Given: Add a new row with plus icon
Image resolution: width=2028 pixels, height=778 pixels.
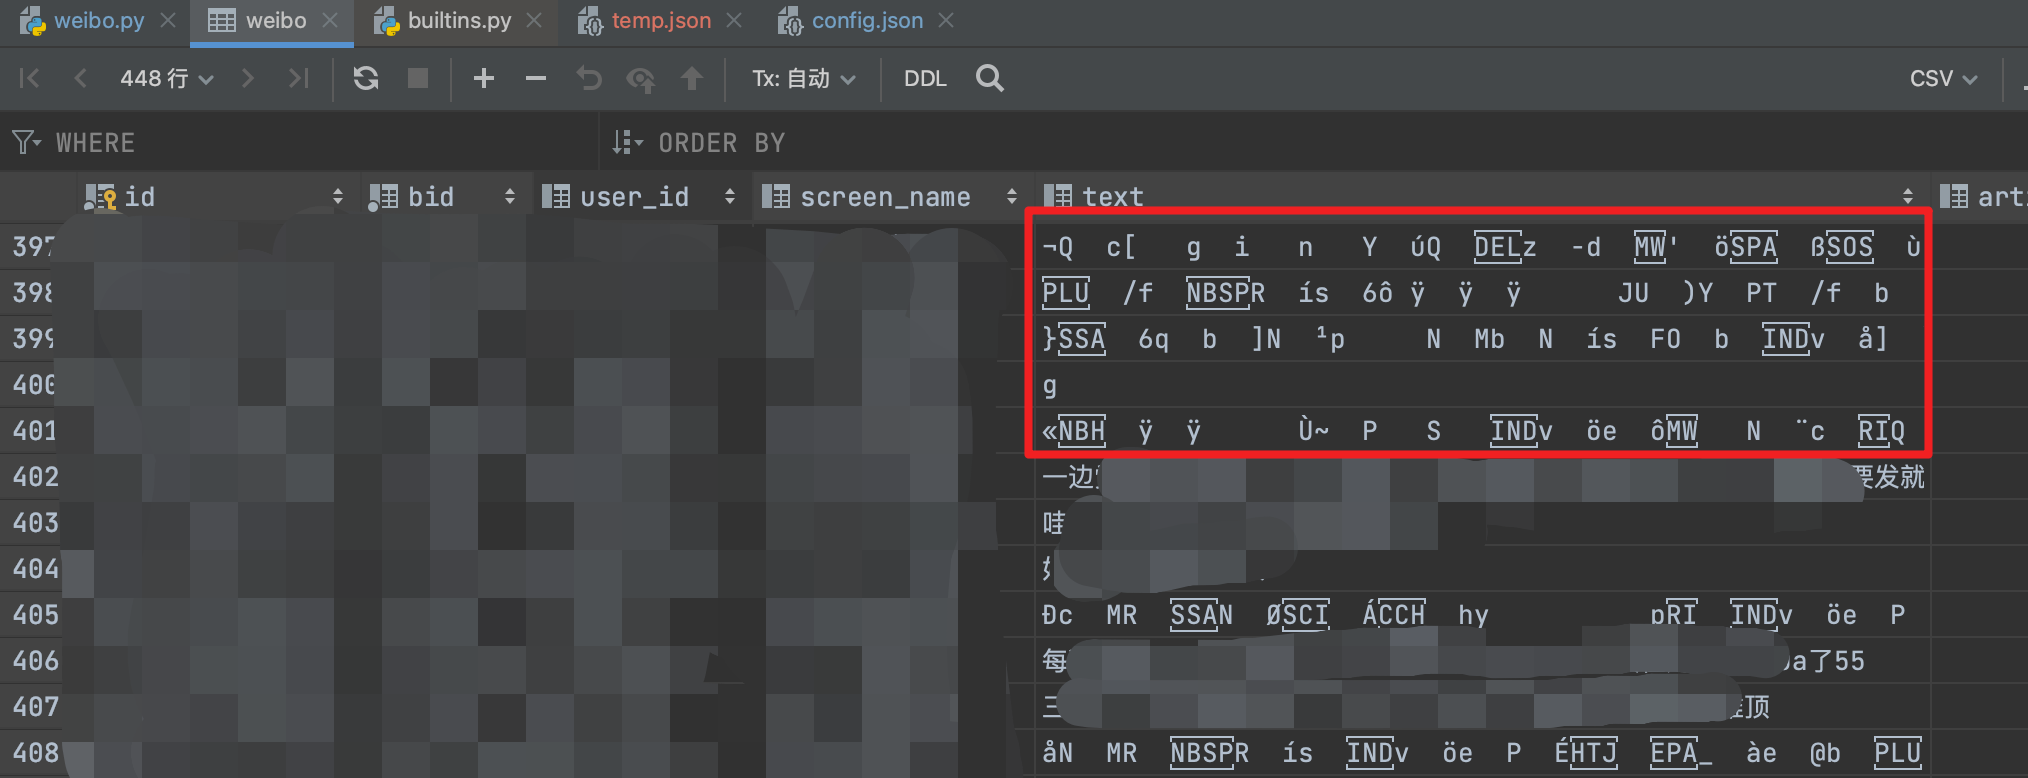Looking at the screenshot, I should click(484, 78).
